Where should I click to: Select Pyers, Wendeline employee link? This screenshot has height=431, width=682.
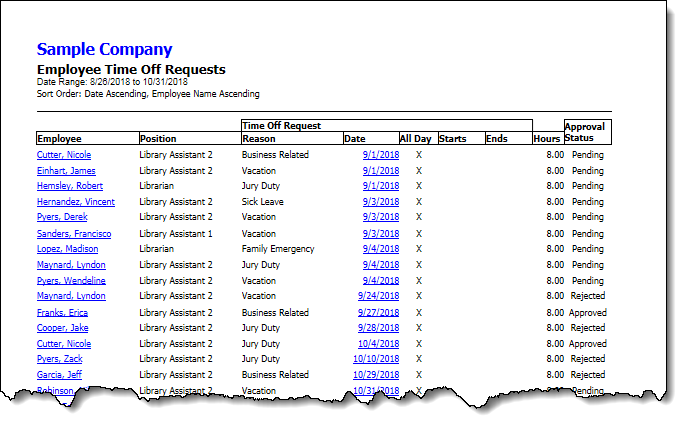[x=71, y=281]
